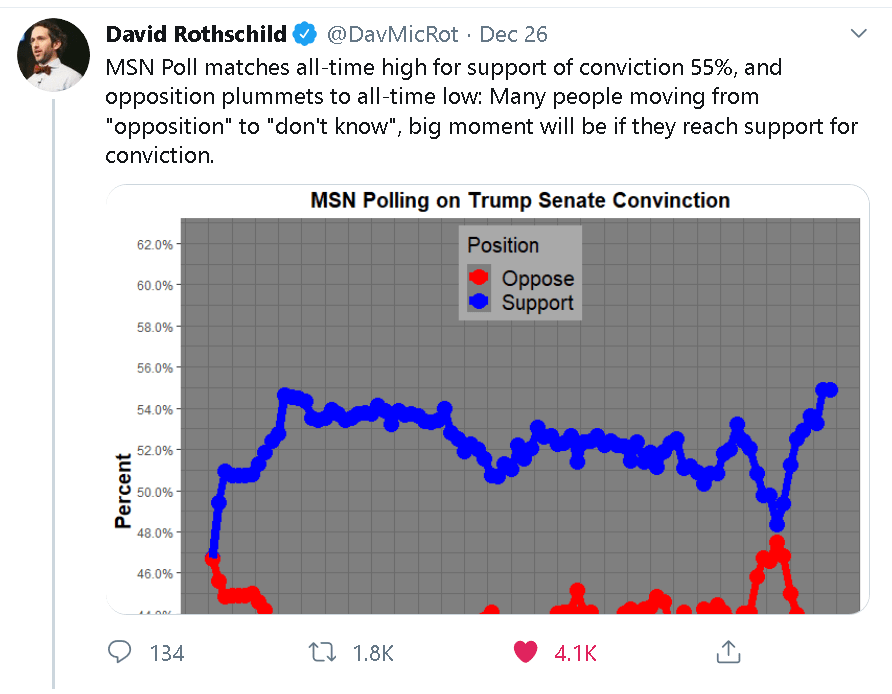Open David Rothschild's profile photo
The width and height of the screenshot is (892, 694).
[52, 53]
